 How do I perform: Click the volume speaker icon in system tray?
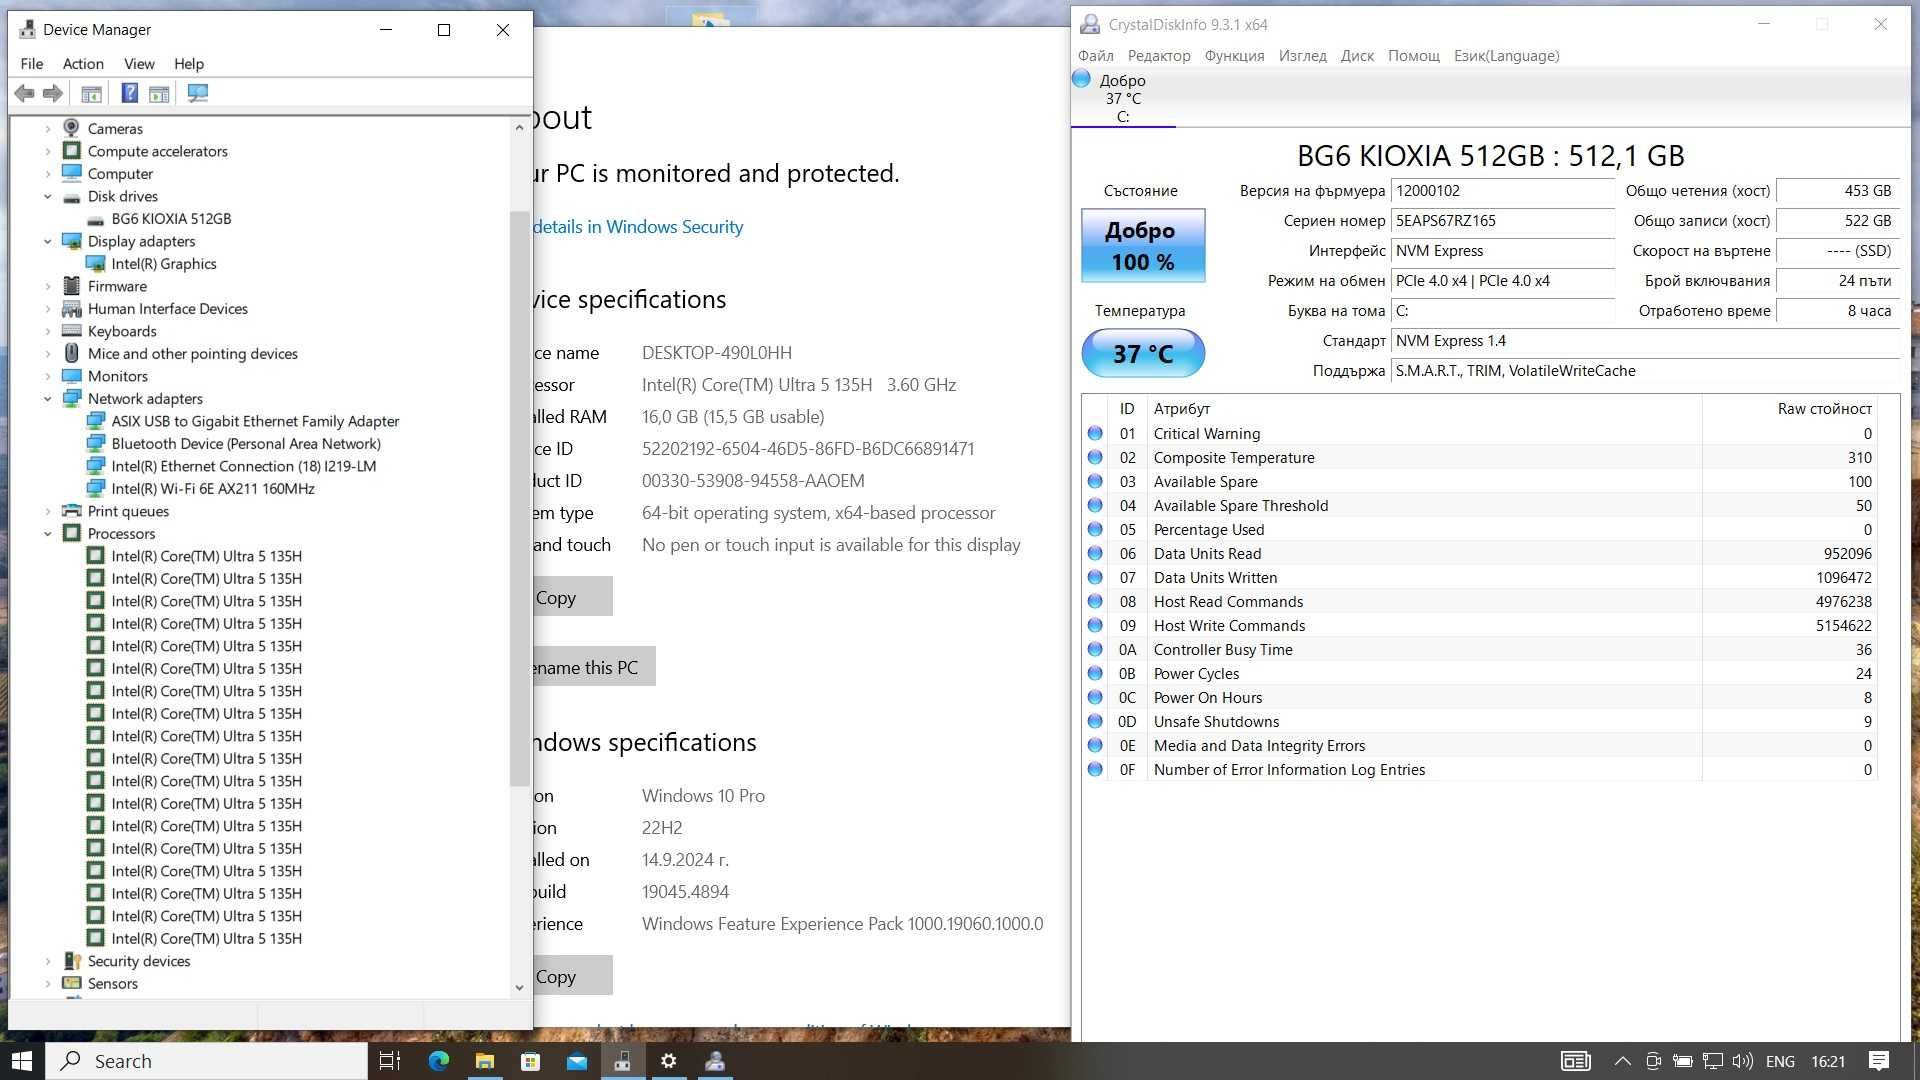pos(1743,1061)
